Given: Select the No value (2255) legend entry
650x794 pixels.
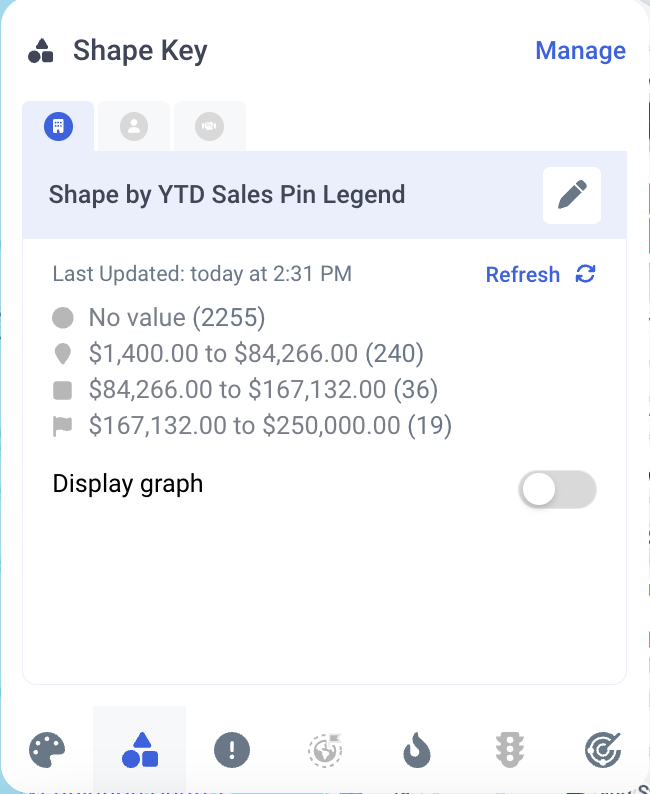Looking at the screenshot, I should [176, 318].
